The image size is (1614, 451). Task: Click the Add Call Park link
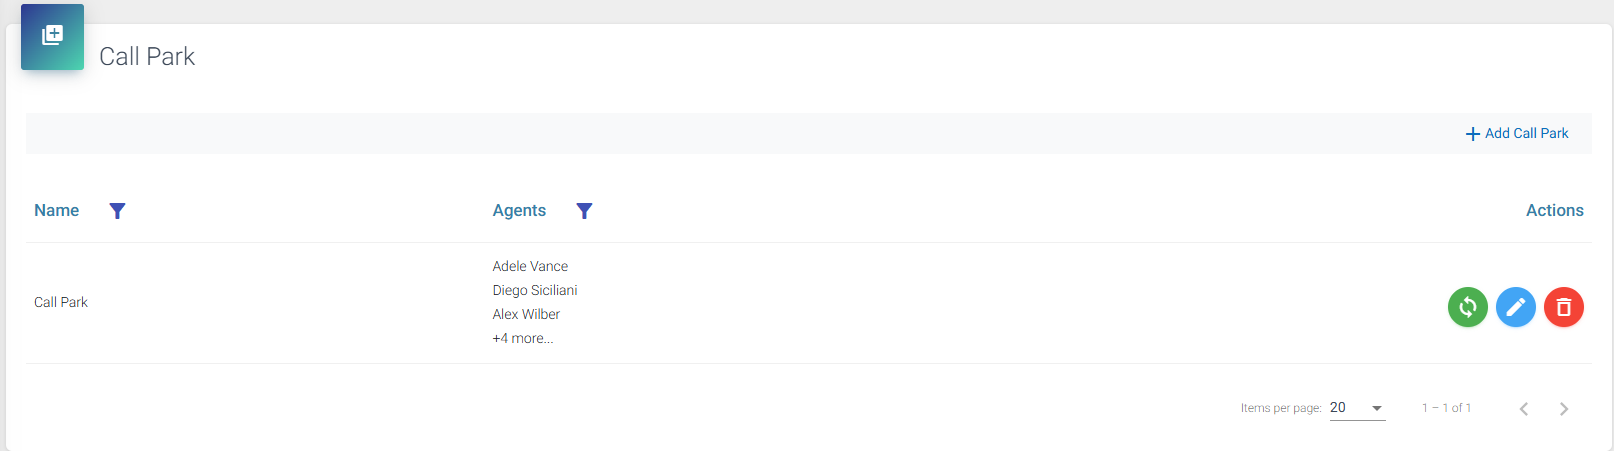(1526, 133)
